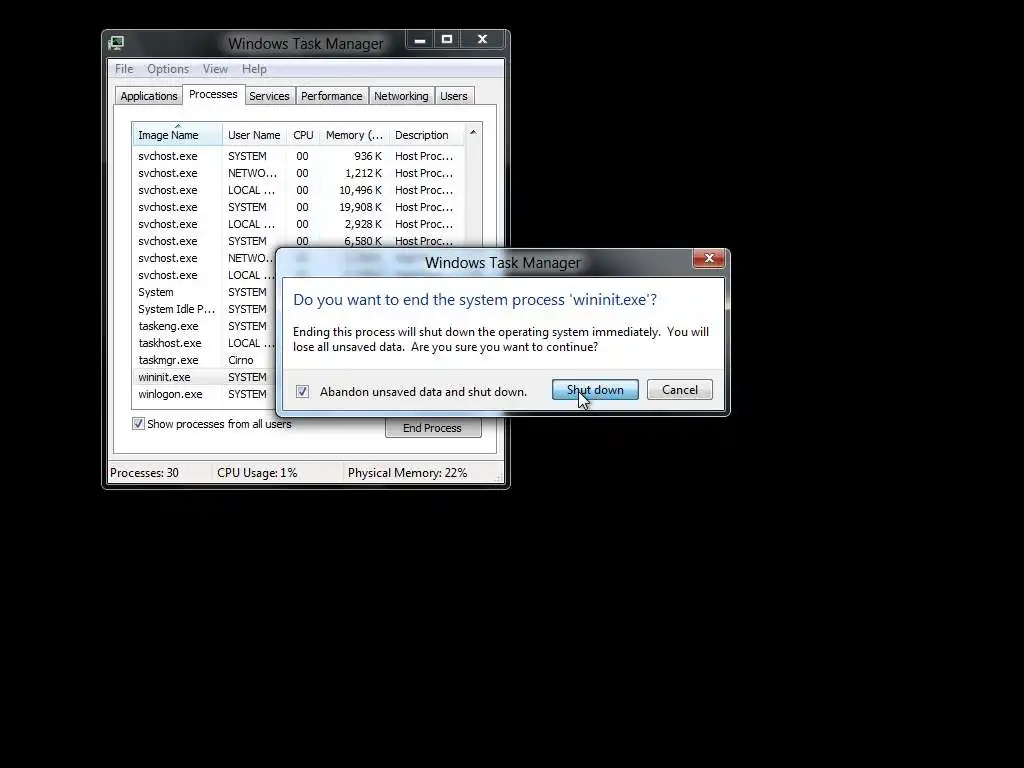The image size is (1024, 768).
Task: Select the taskhost.exe process row
Action: tap(204, 343)
